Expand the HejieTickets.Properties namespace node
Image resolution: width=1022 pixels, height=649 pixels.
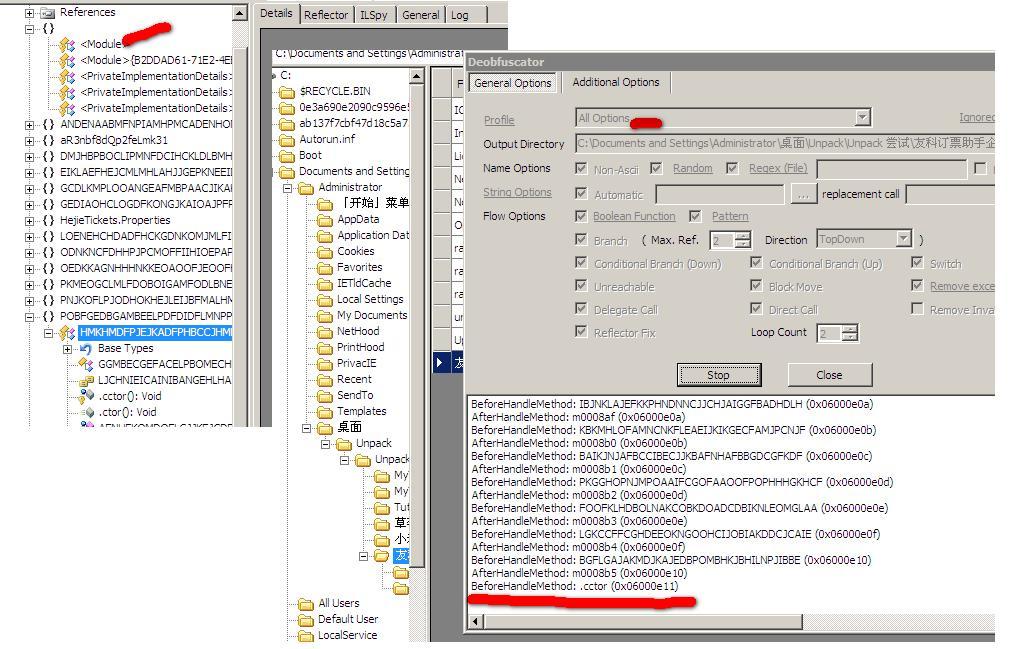(30, 220)
